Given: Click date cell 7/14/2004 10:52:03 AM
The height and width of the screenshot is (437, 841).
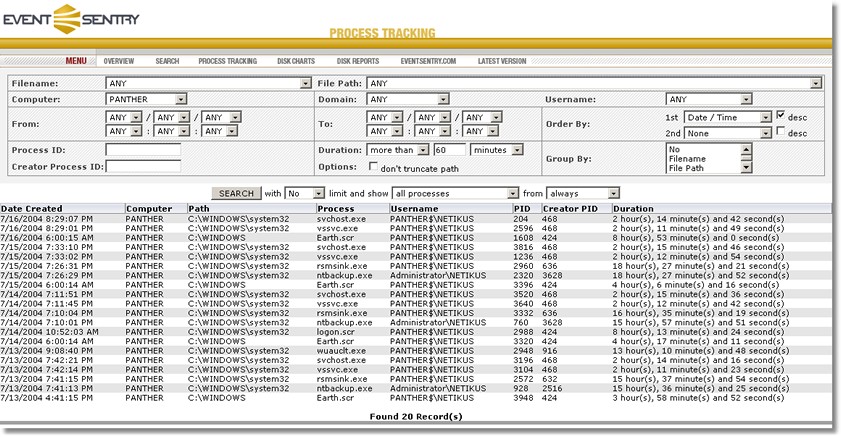Looking at the screenshot, I should point(49,332).
